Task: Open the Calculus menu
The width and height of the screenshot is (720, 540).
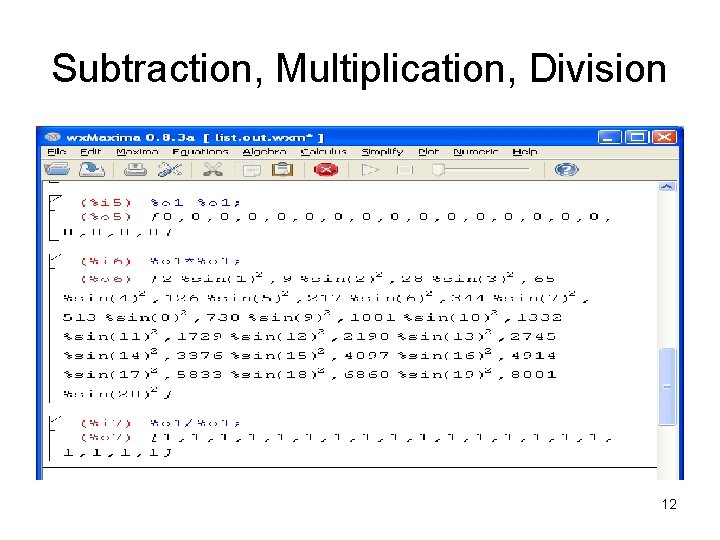Action: click(x=323, y=152)
